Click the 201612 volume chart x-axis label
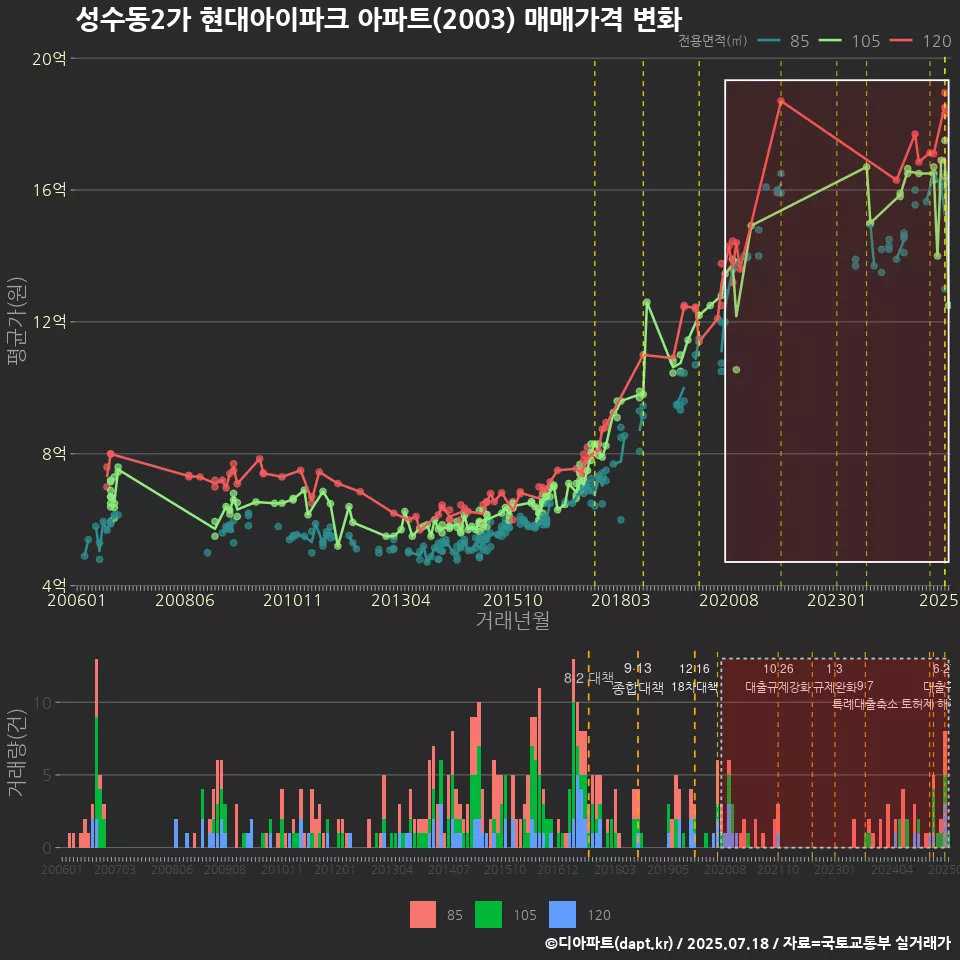Screen dimensions: 960x960 pos(558,869)
